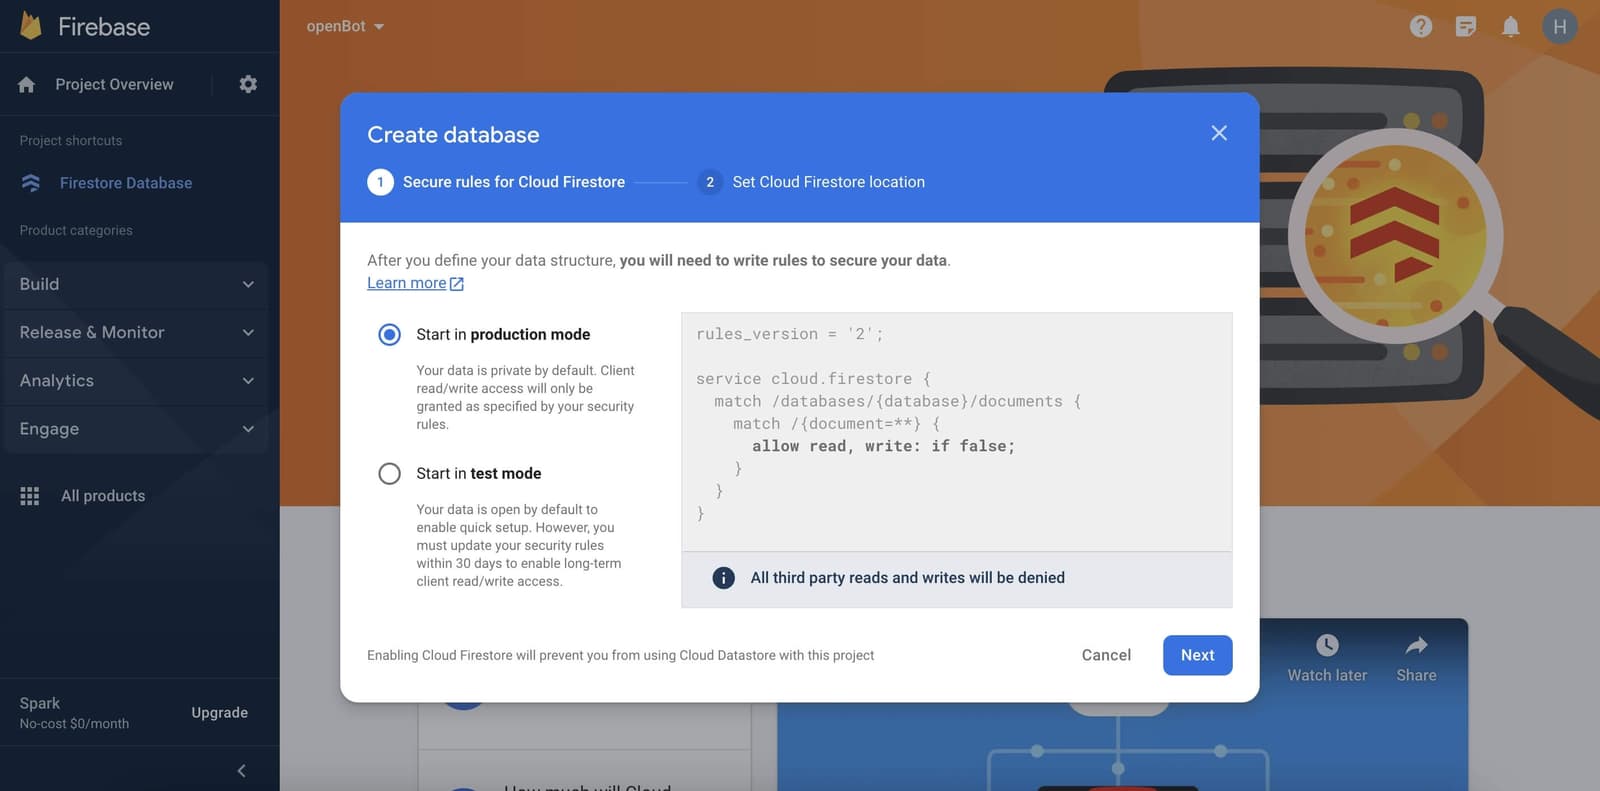The image size is (1600, 791).
Task: Open All products in the sidebar
Action: pyautogui.click(x=103, y=496)
